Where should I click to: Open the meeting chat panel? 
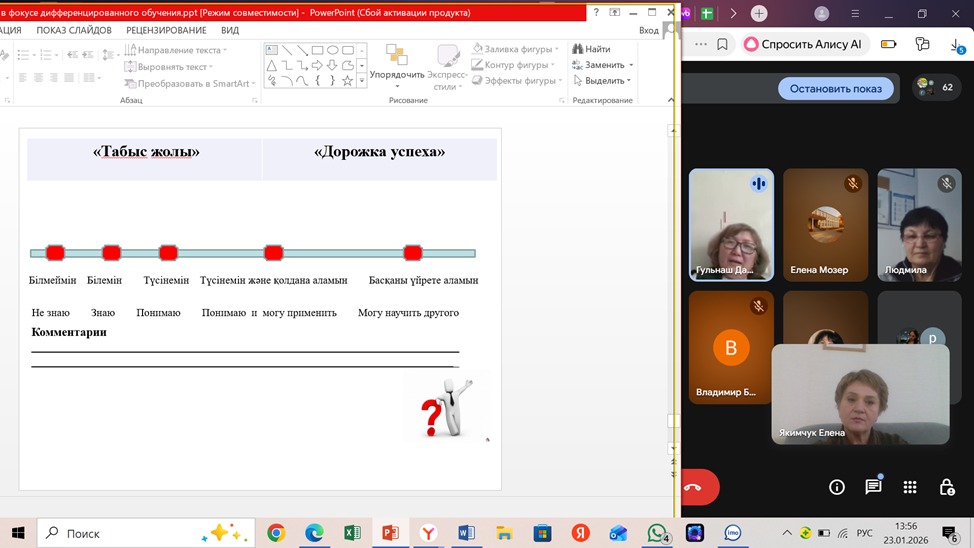pos(873,487)
